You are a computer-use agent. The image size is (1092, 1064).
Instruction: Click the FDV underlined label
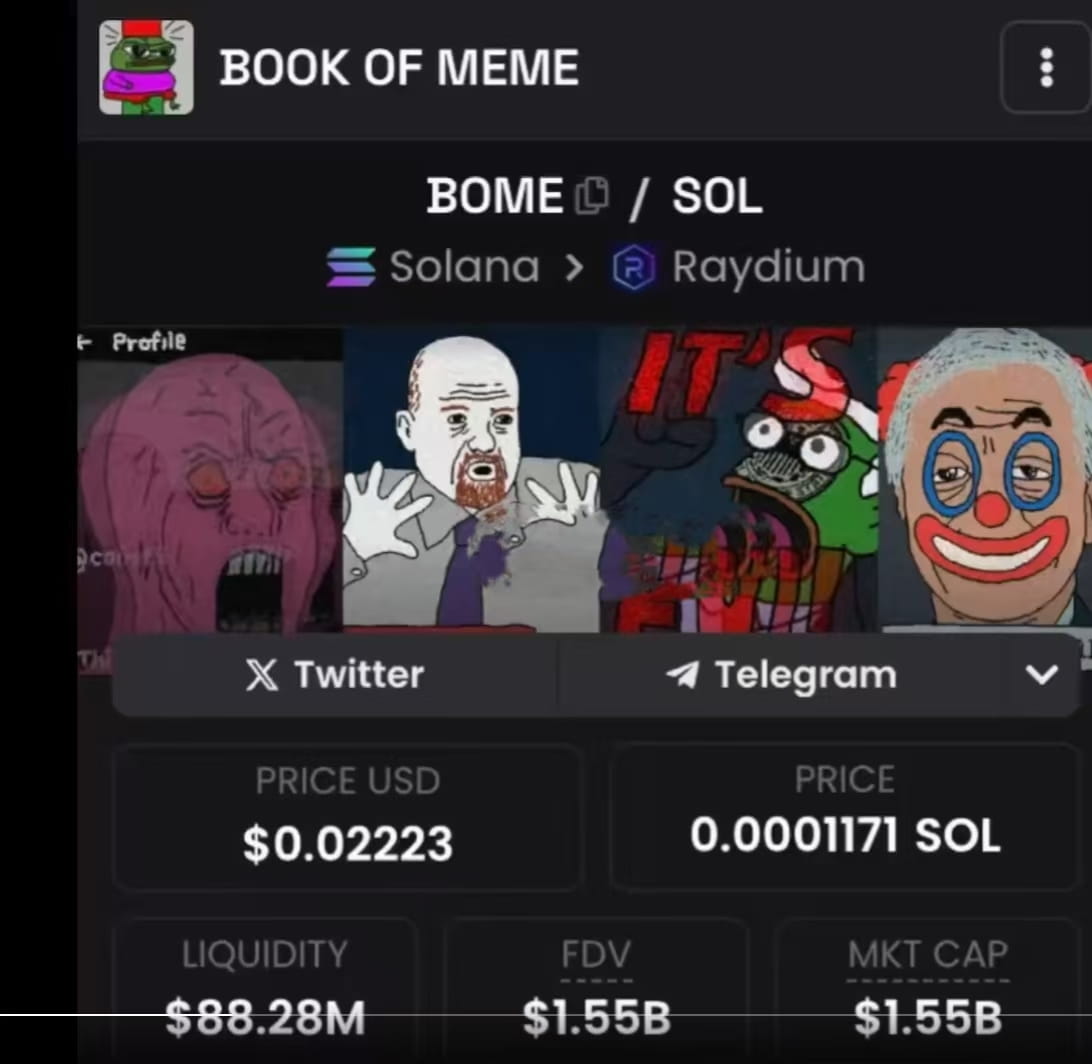[x=596, y=954]
